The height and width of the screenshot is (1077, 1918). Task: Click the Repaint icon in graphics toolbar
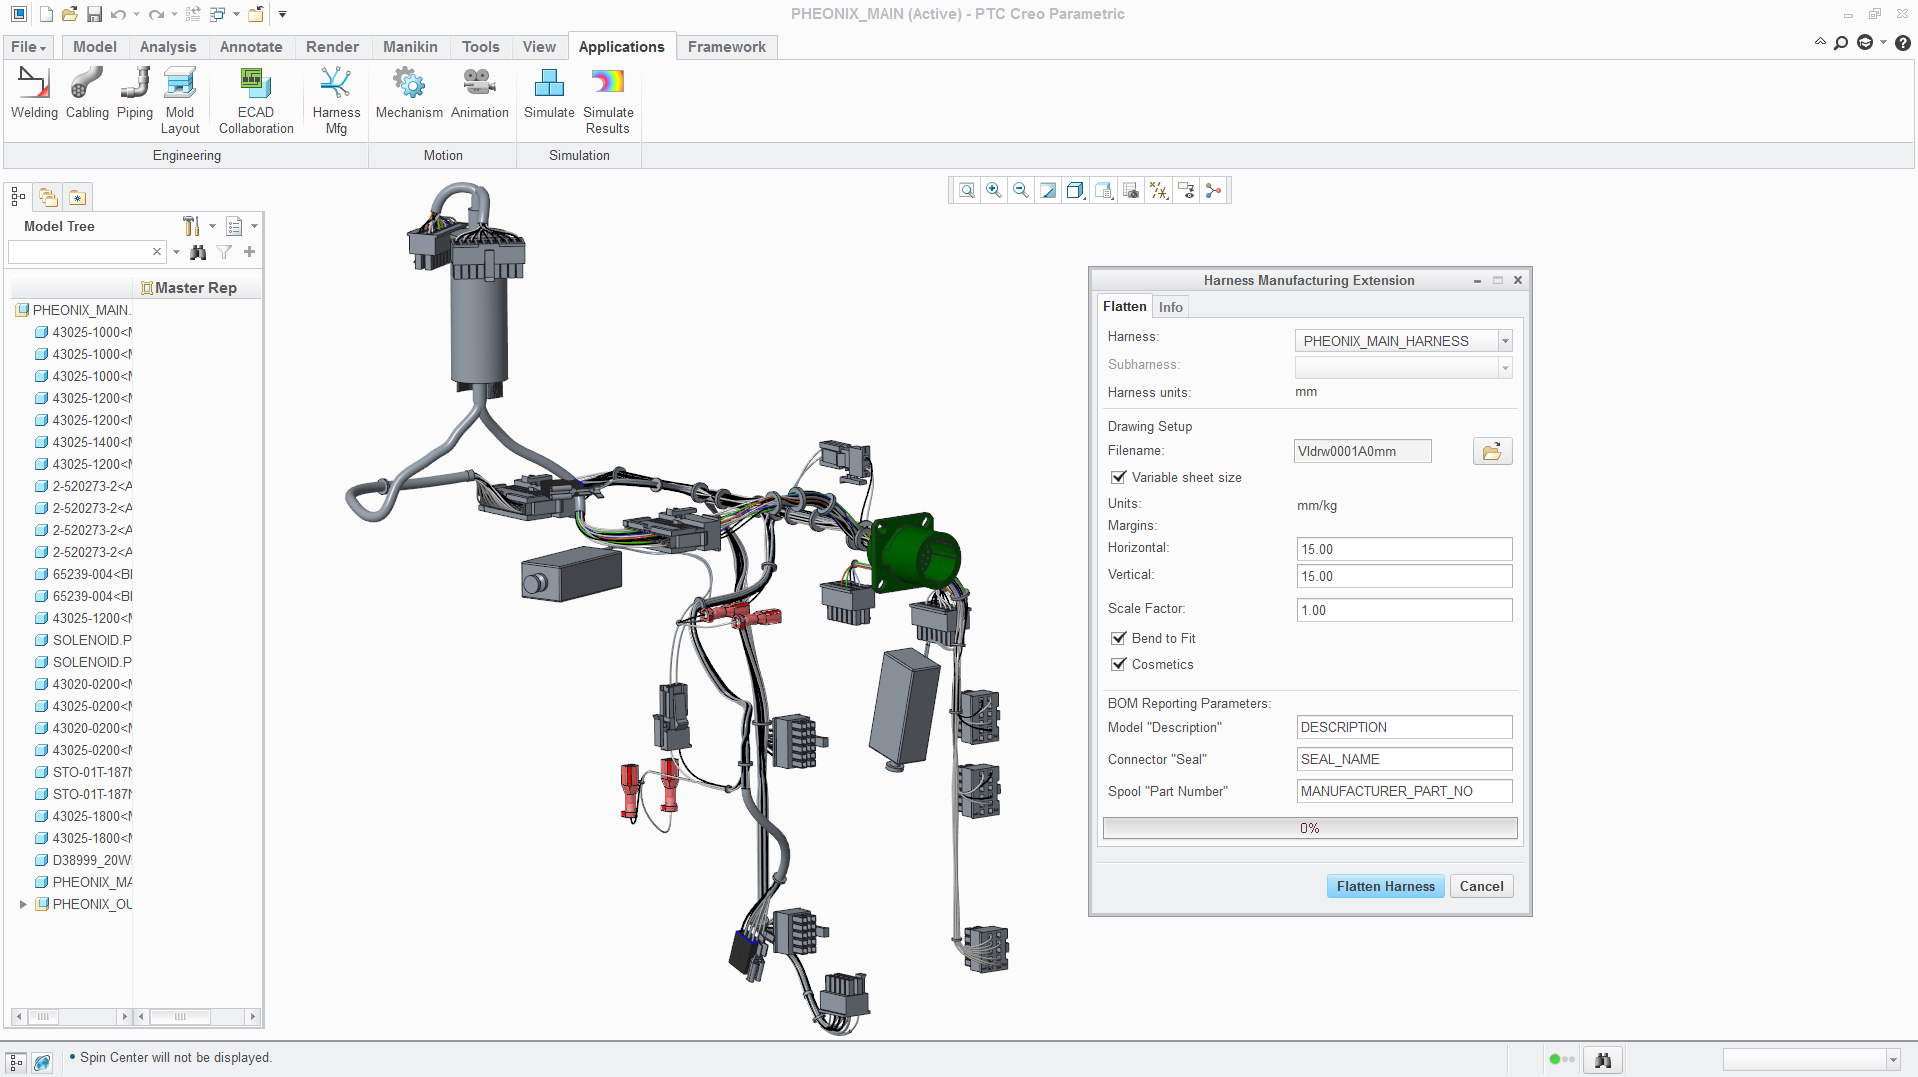[x=1048, y=190]
